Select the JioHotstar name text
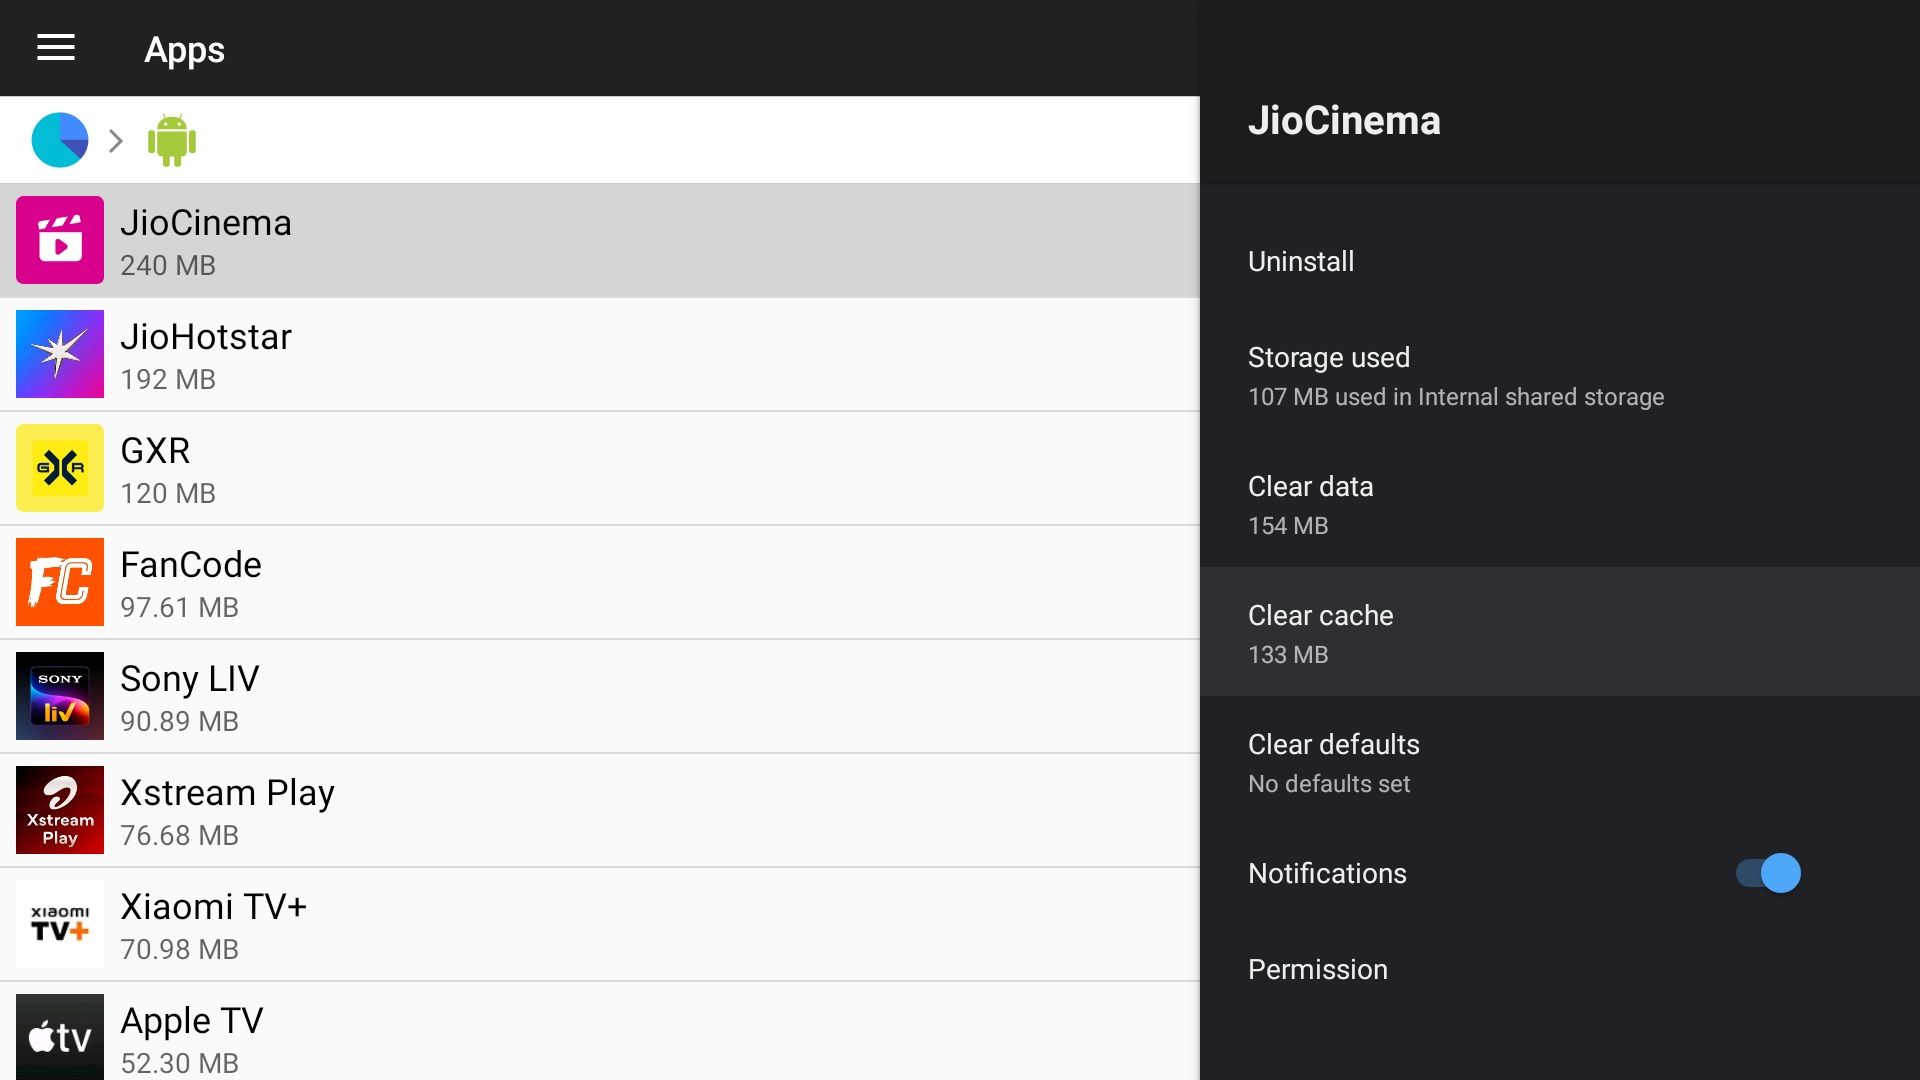 pyautogui.click(x=206, y=337)
